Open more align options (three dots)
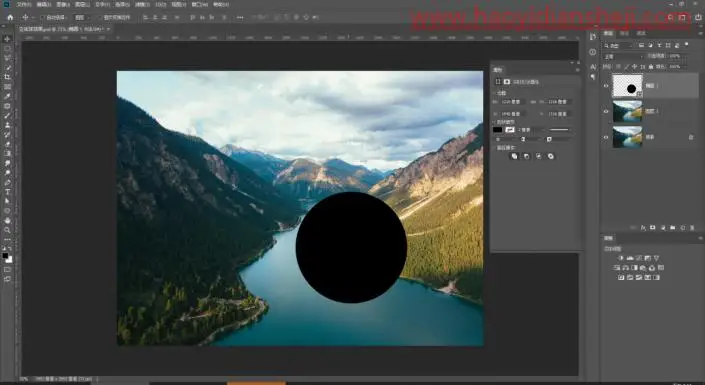 (240, 18)
